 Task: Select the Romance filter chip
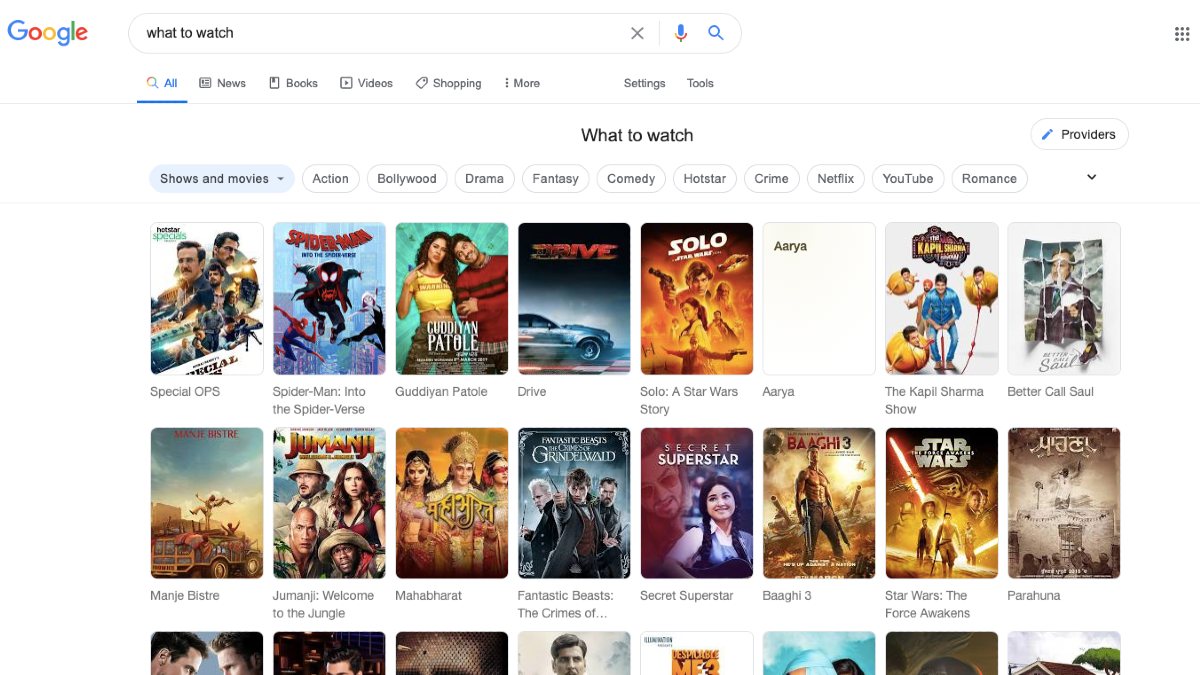(x=989, y=178)
